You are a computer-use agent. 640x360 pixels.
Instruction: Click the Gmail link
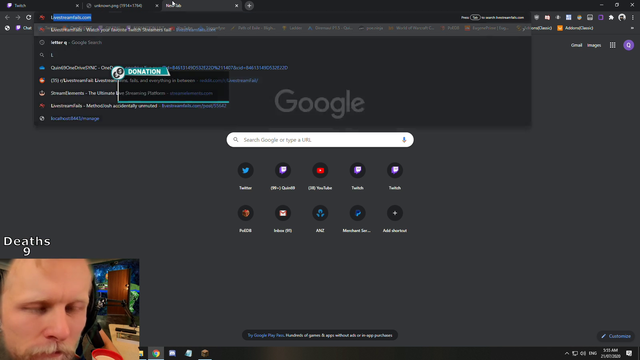[576, 45]
